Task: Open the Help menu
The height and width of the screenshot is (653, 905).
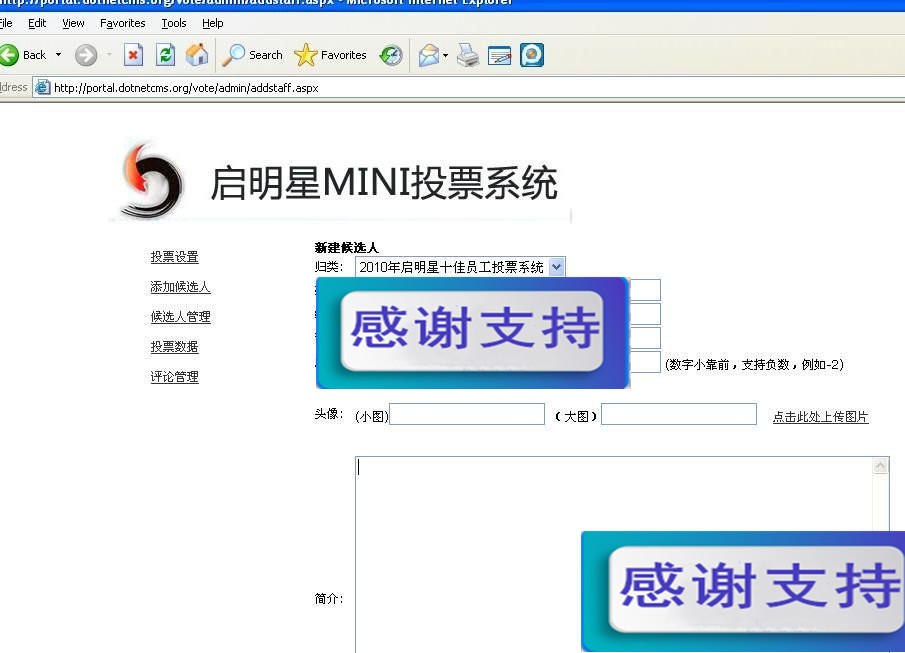Action: (x=212, y=23)
